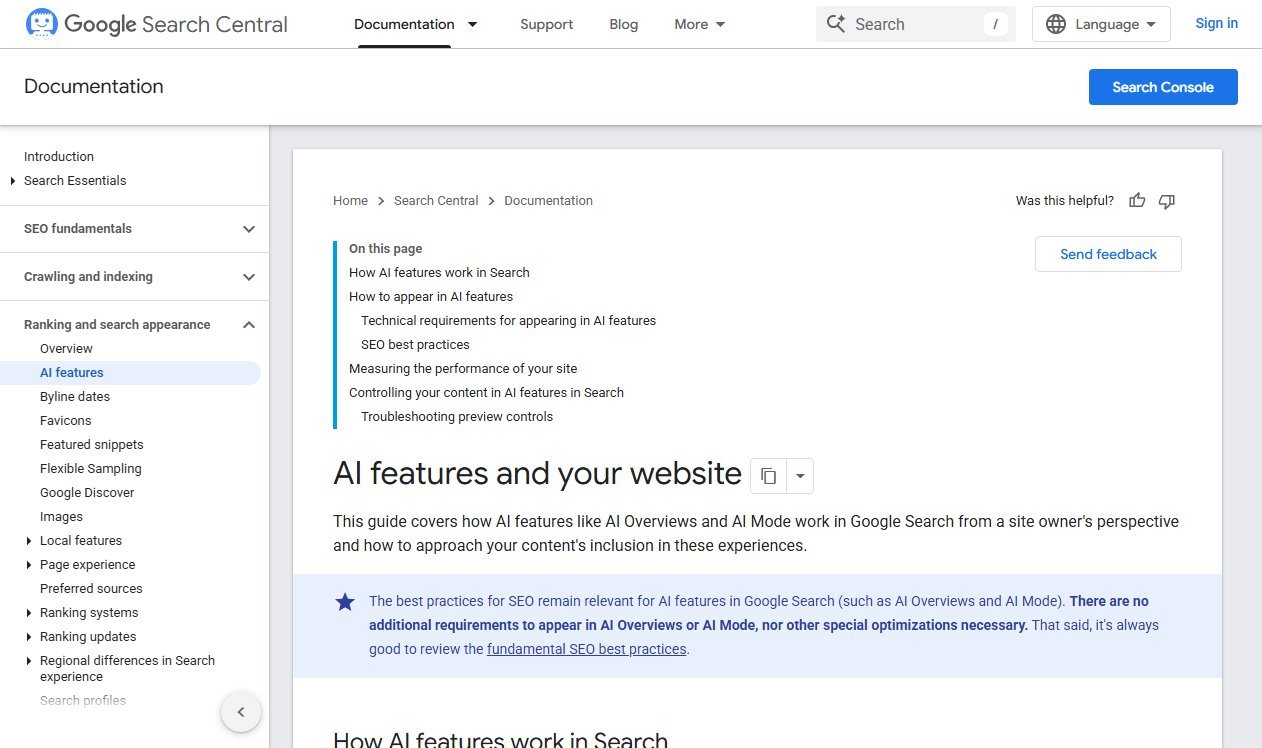Open the More menu
The image size is (1262, 748).
tap(700, 24)
